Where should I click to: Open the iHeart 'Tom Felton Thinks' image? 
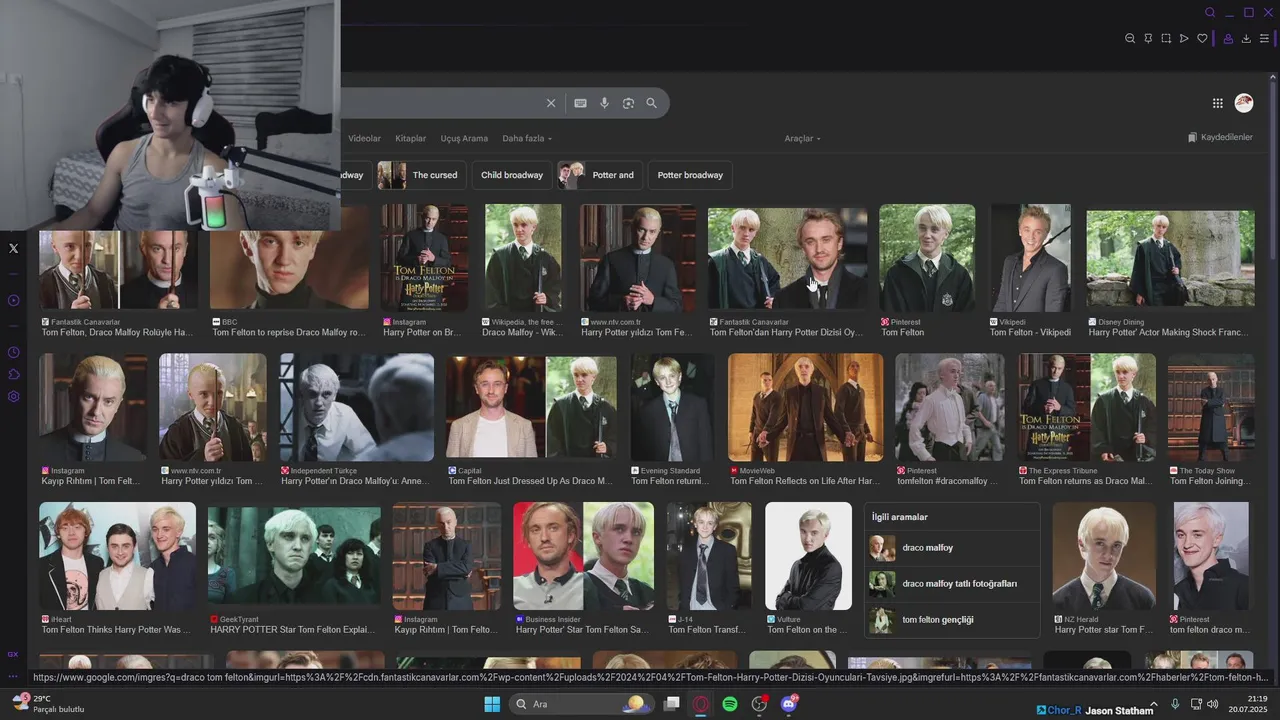[x=117, y=556]
